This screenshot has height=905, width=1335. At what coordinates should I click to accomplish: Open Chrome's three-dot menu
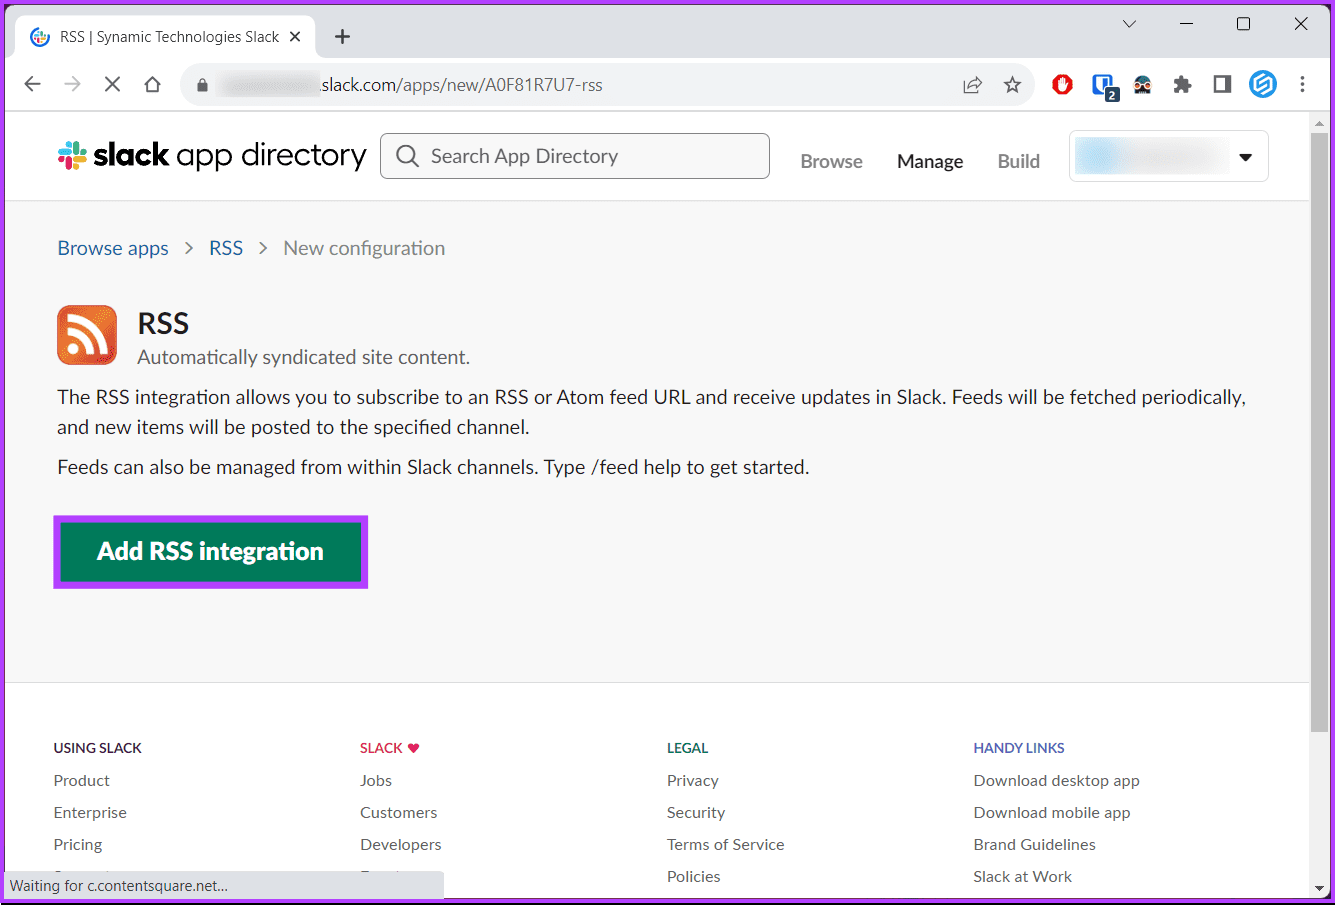[1302, 85]
